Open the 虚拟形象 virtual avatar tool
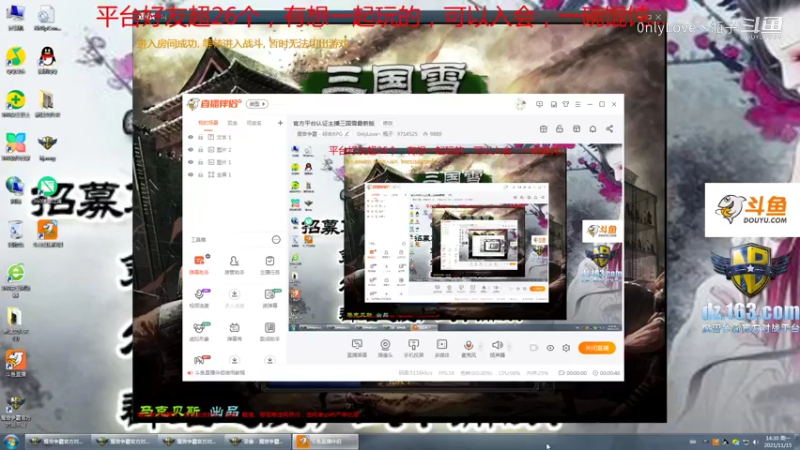The width and height of the screenshot is (800, 450). tap(199, 331)
